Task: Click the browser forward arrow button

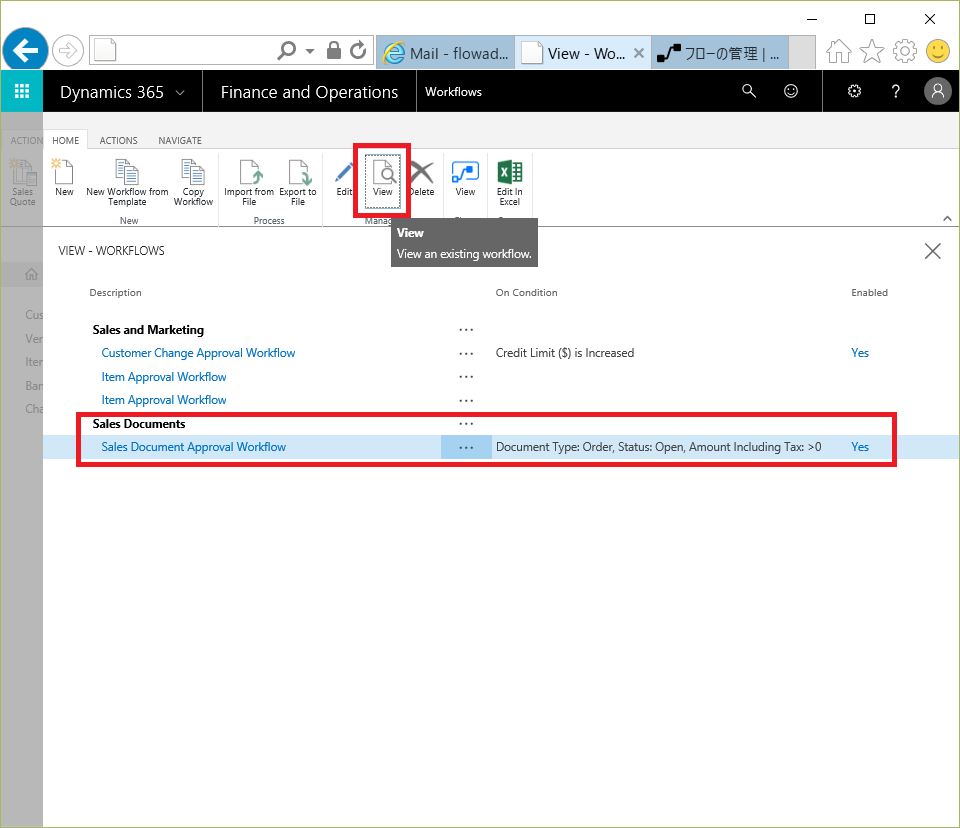Action: coord(67,51)
